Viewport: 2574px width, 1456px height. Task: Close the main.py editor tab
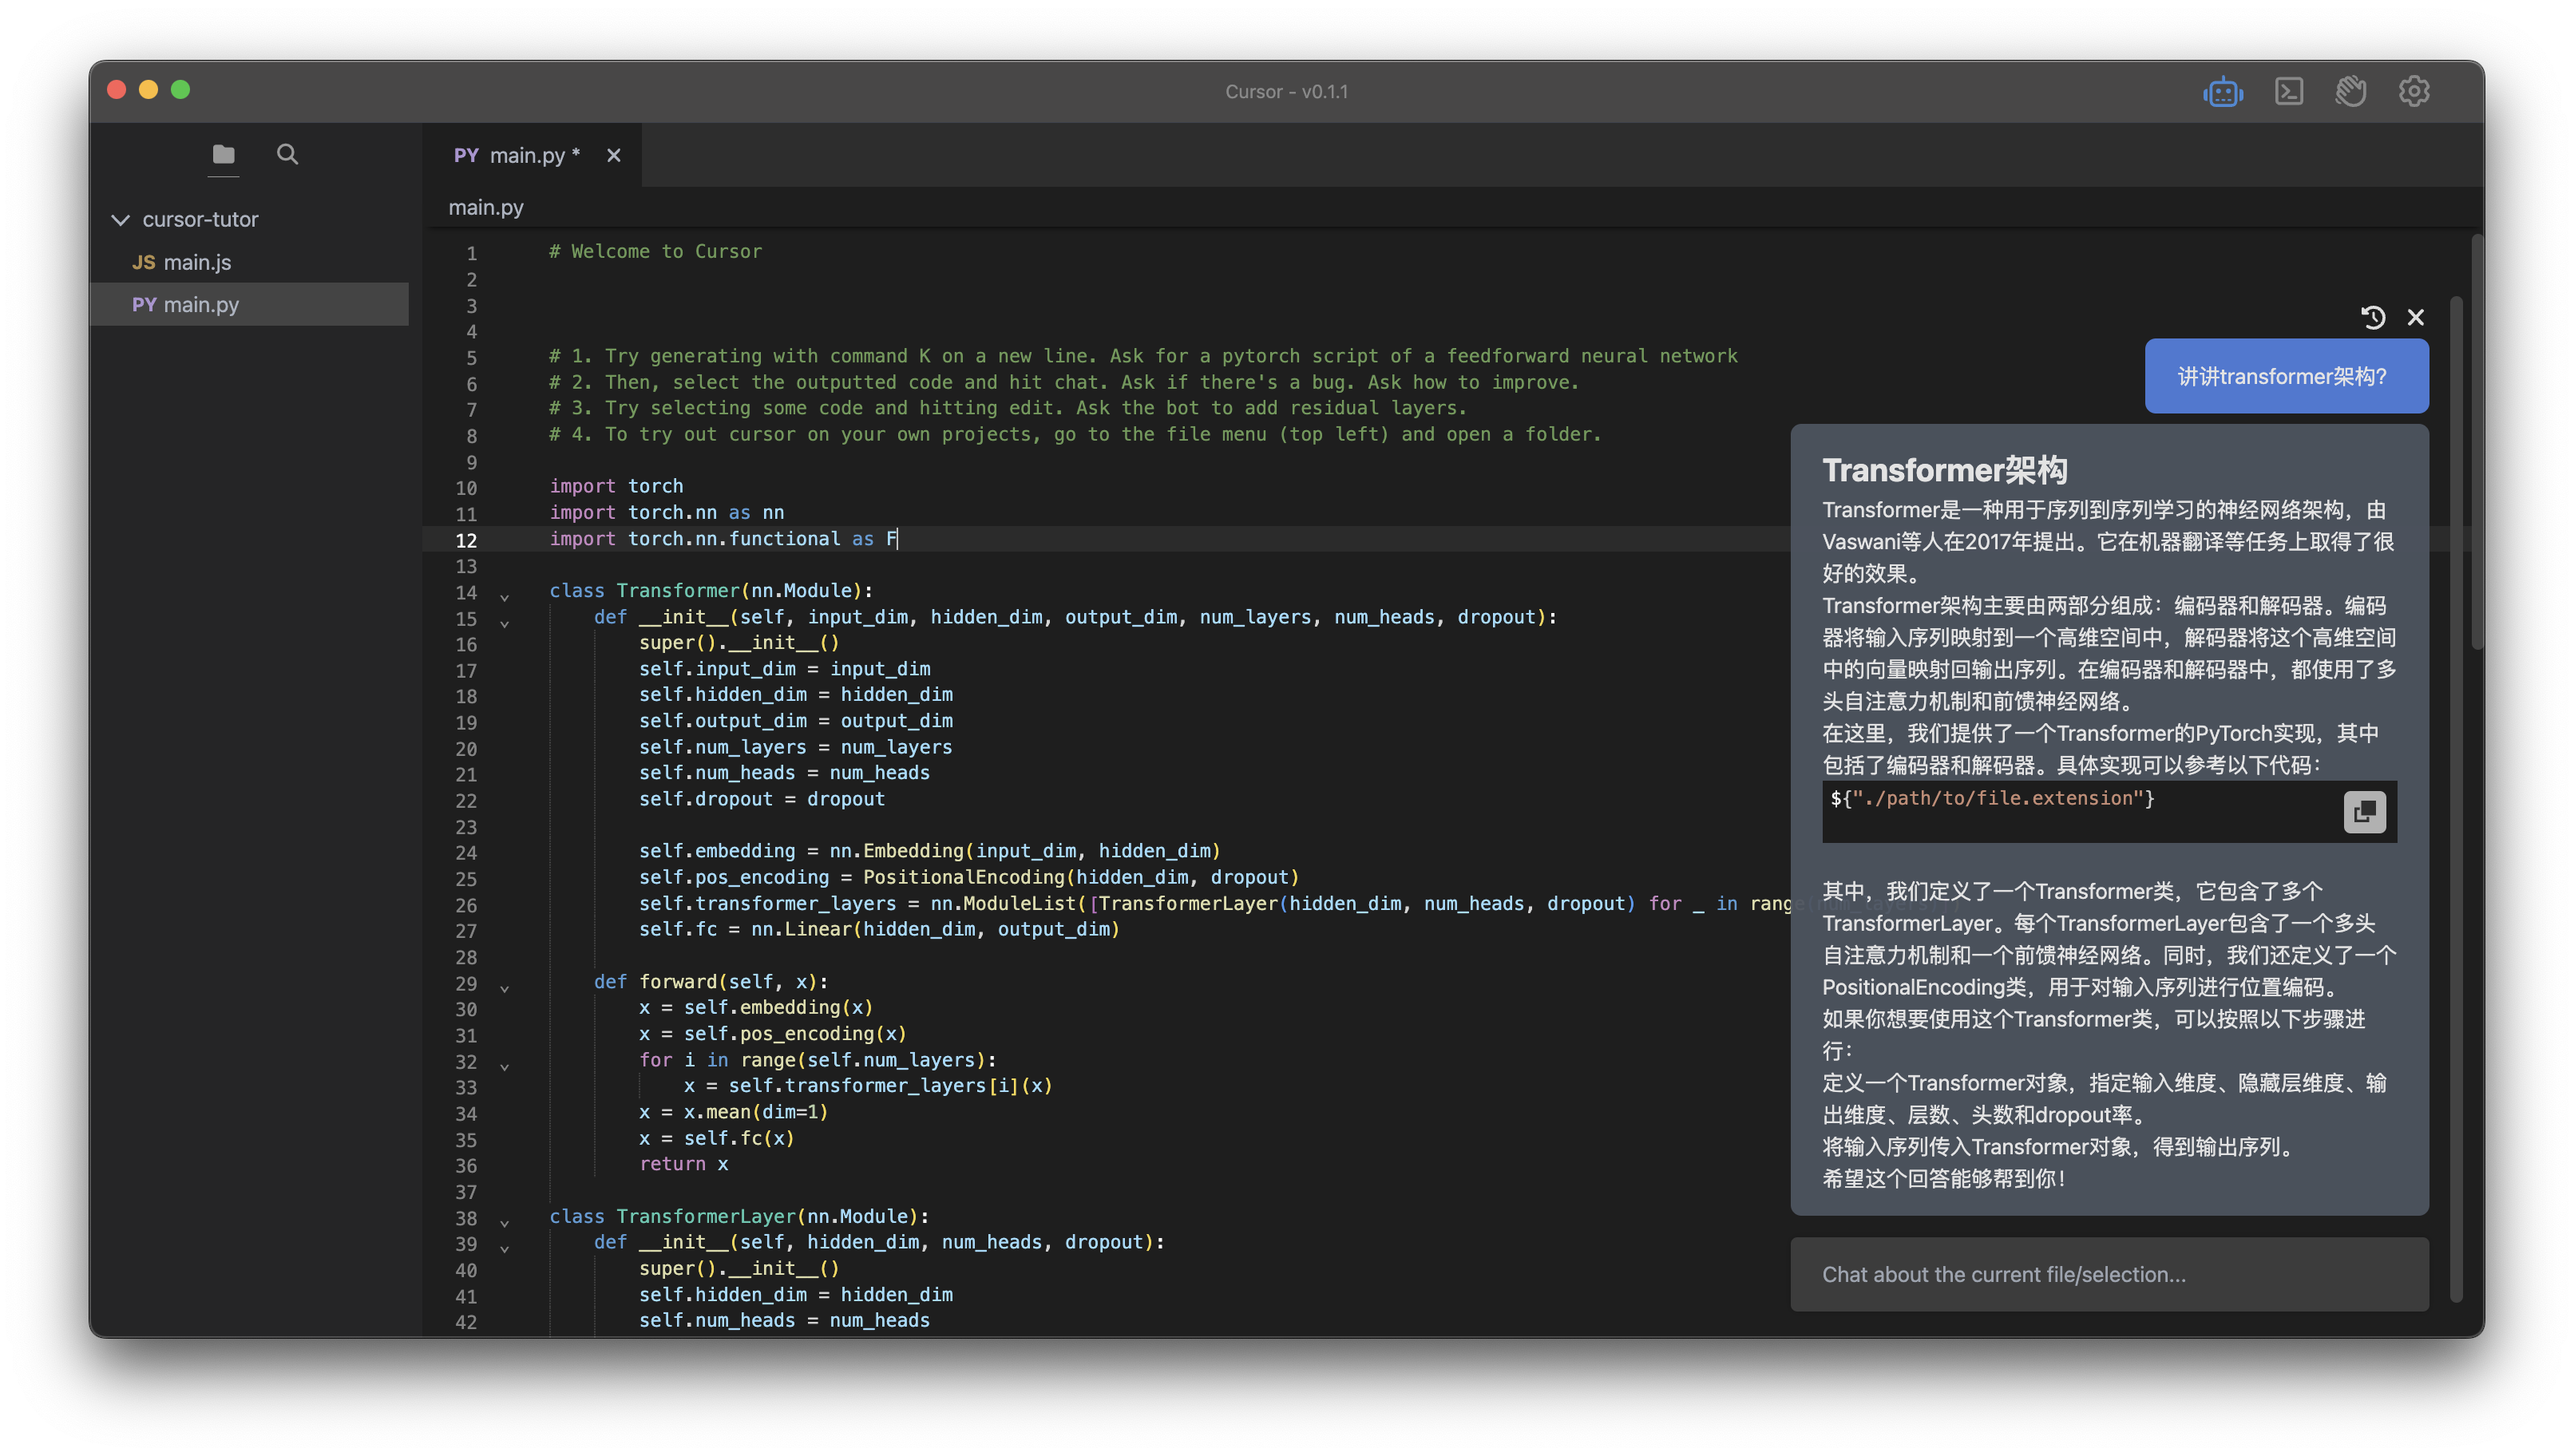coord(614,156)
